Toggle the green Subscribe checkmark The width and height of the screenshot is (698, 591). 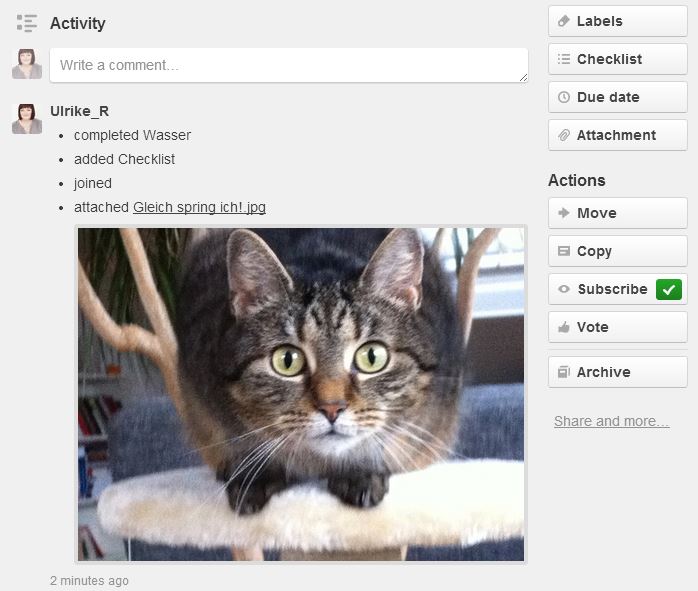(x=668, y=289)
